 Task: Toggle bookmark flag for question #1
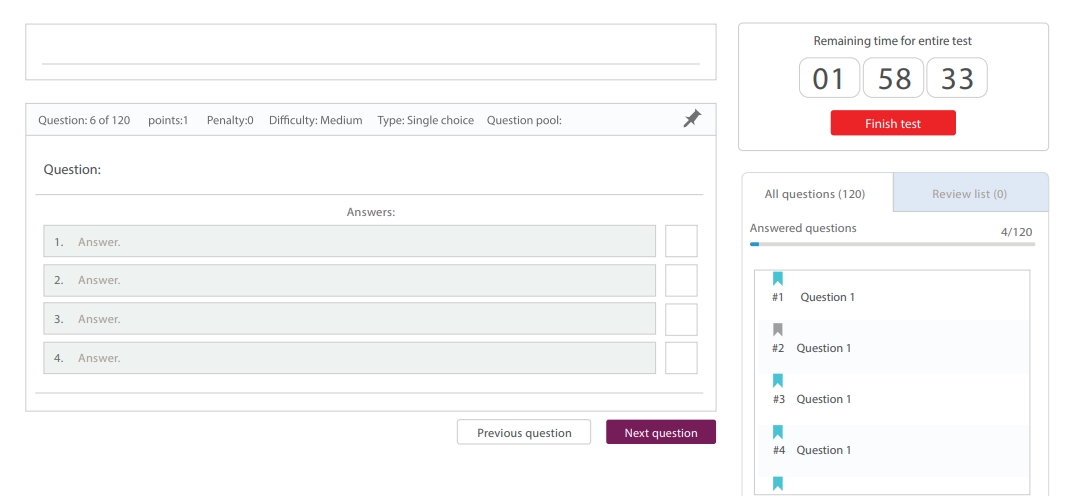[x=778, y=279]
